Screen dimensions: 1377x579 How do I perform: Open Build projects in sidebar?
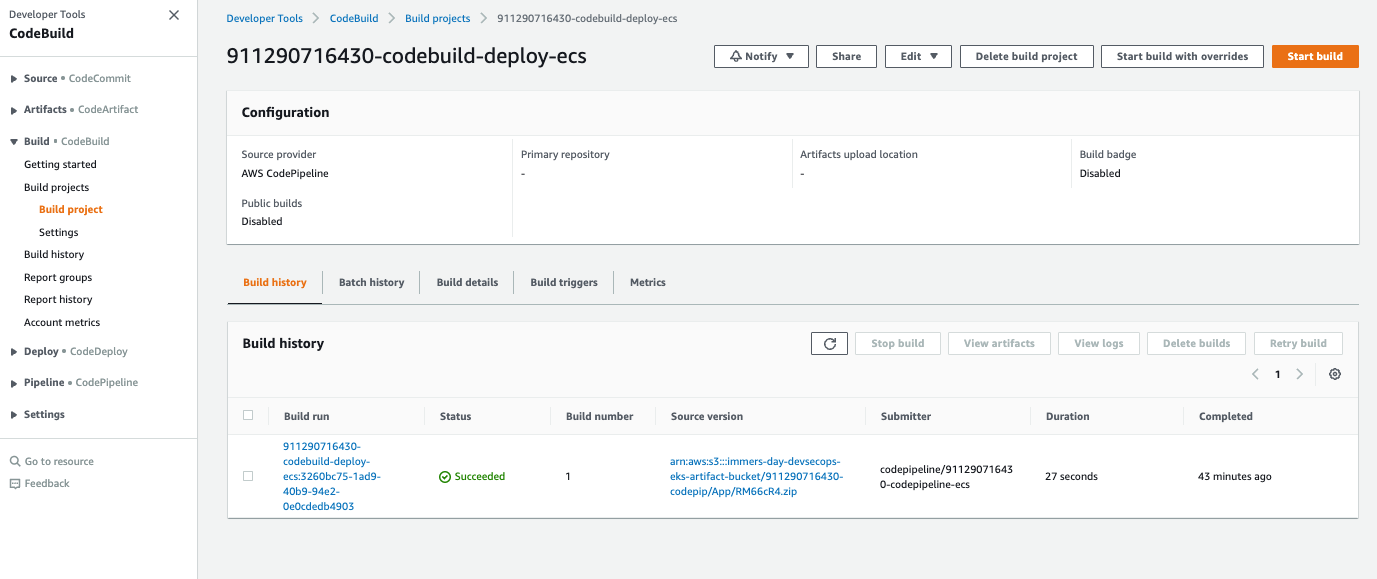(56, 187)
